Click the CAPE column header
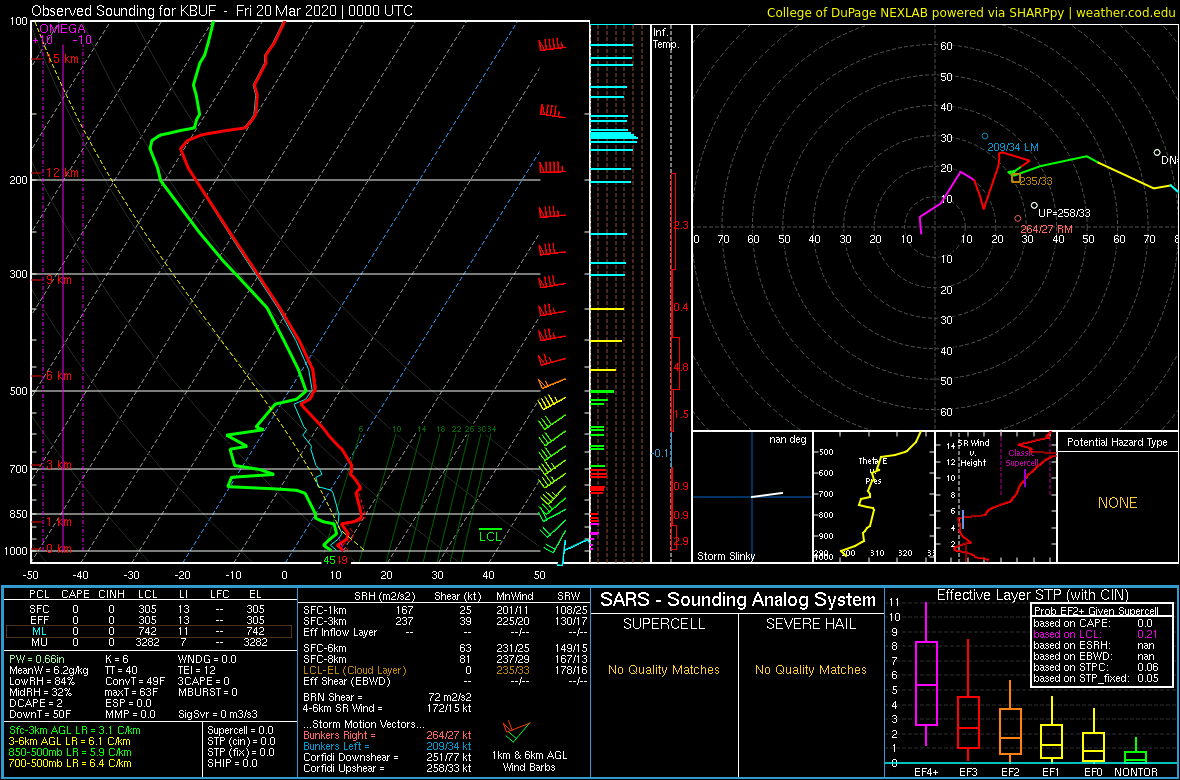Screen dimensions: 1180x780 coord(75,595)
